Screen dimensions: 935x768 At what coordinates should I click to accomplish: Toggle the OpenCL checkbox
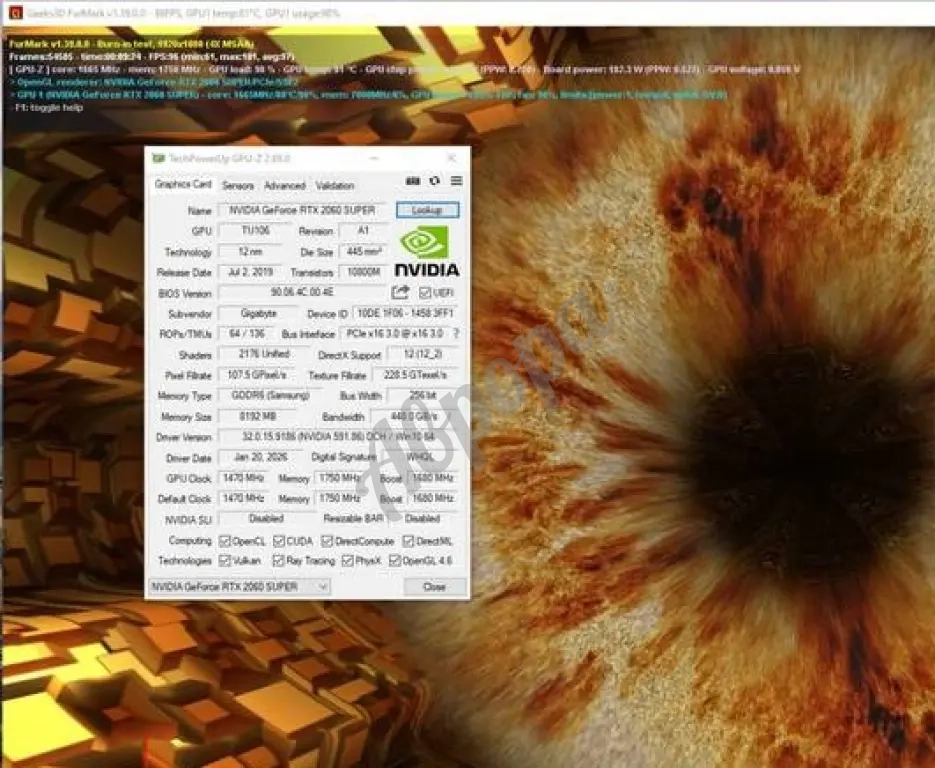(x=225, y=541)
